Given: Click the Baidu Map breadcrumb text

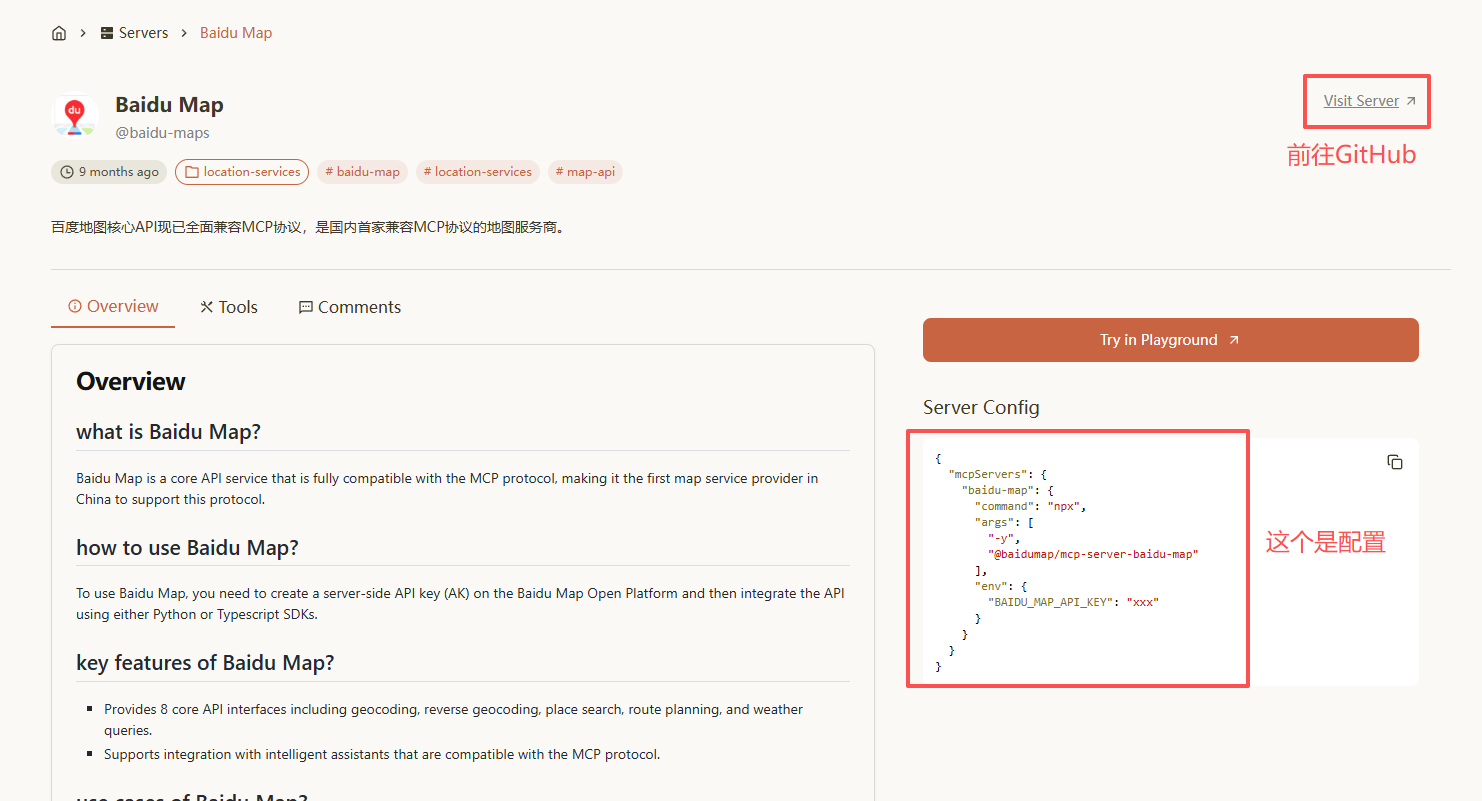Looking at the screenshot, I should (236, 33).
